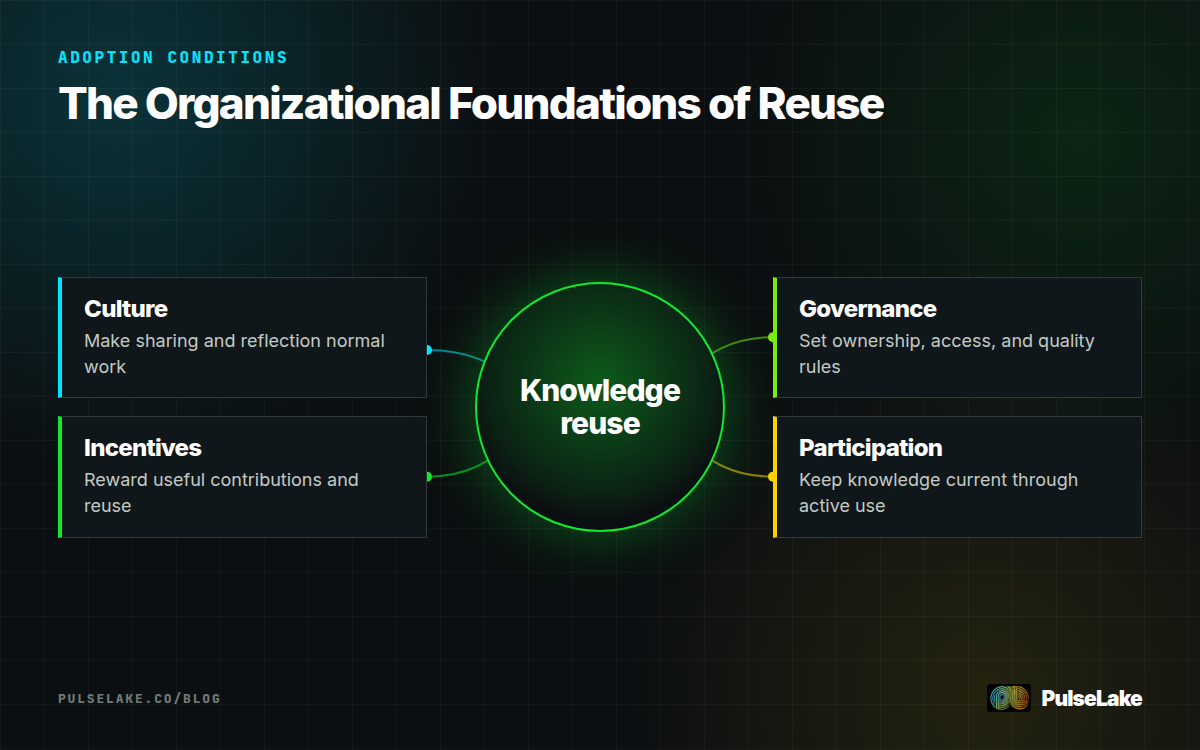The image size is (1200, 750).
Task: Click "Set ownership, access, and quality rules" text
Action: tap(947, 354)
